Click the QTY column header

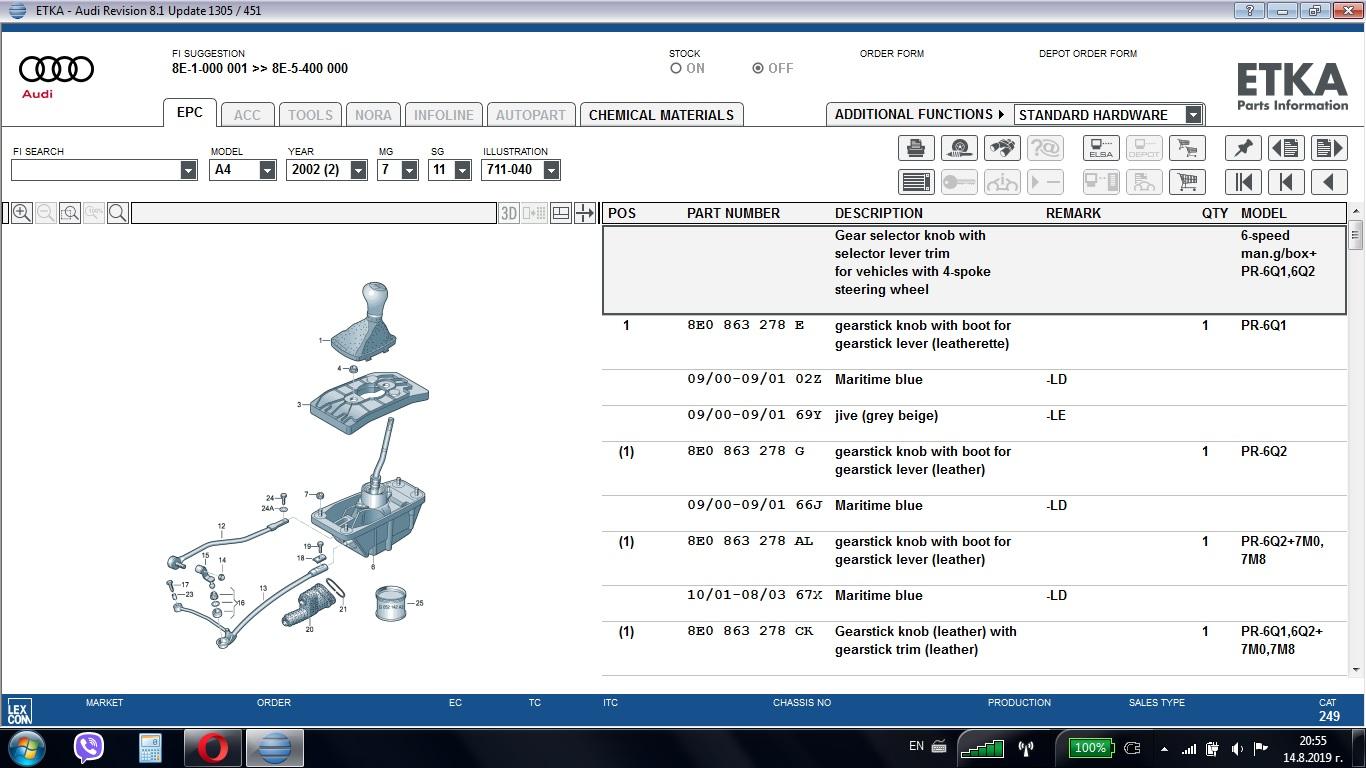(1215, 213)
